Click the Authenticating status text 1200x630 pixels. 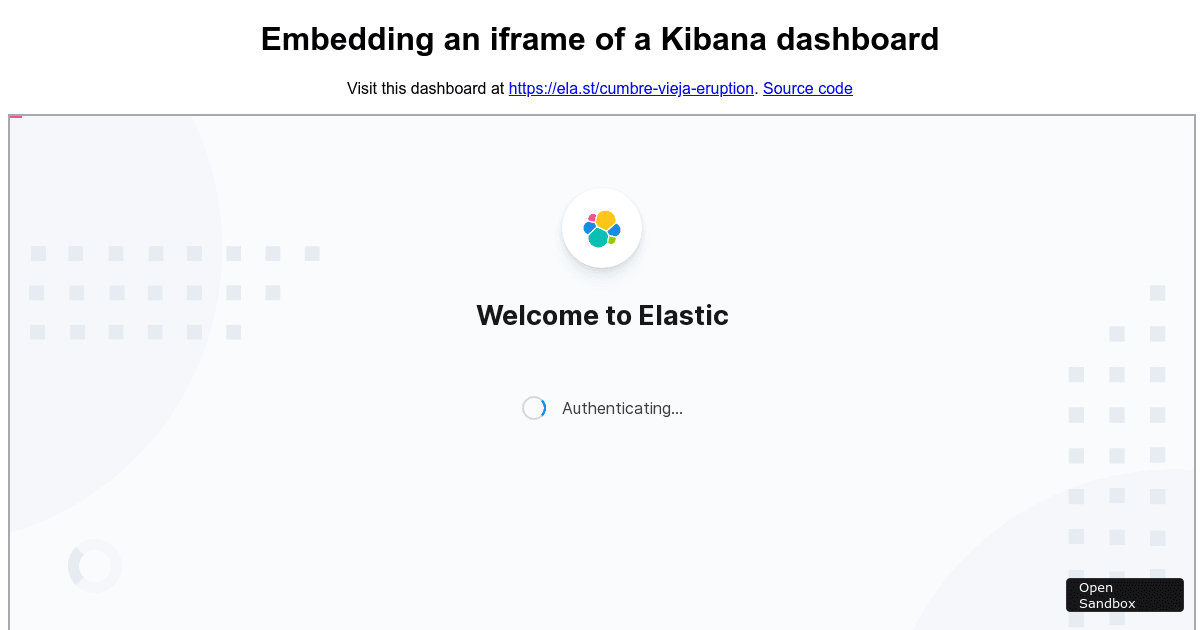coord(622,408)
